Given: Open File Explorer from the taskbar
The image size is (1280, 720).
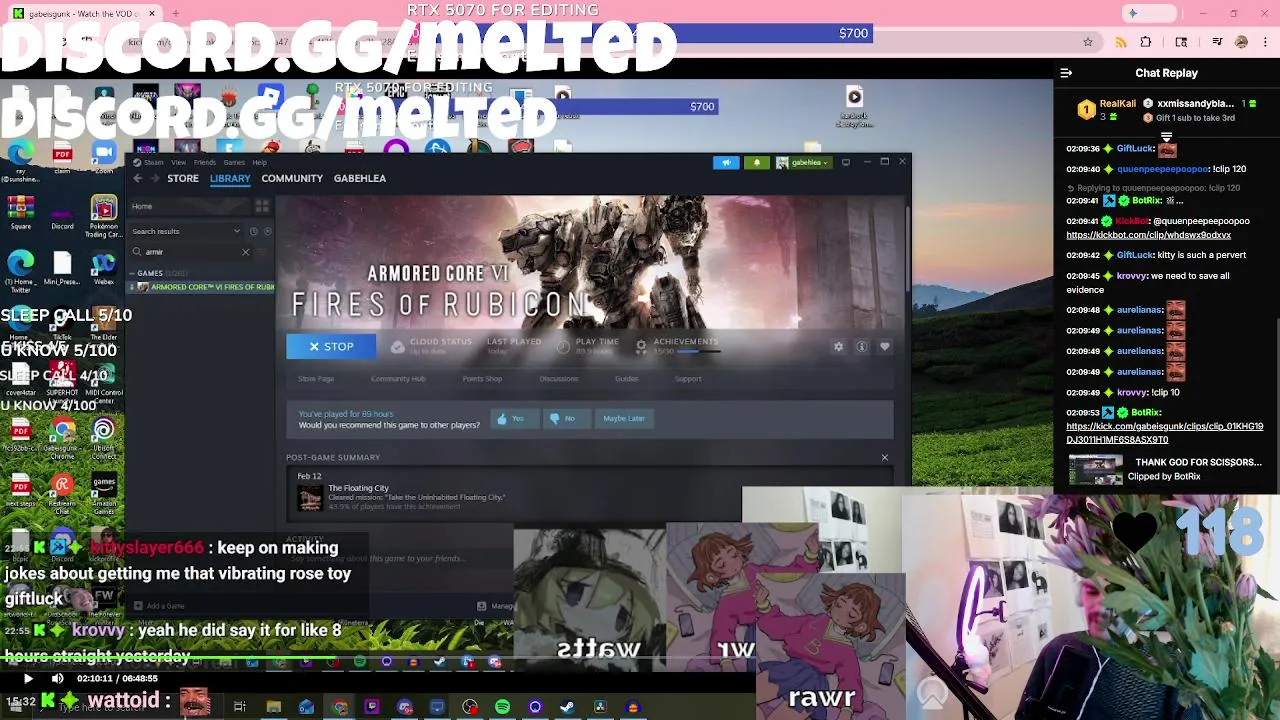Looking at the screenshot, I should (x=273, y=707).
